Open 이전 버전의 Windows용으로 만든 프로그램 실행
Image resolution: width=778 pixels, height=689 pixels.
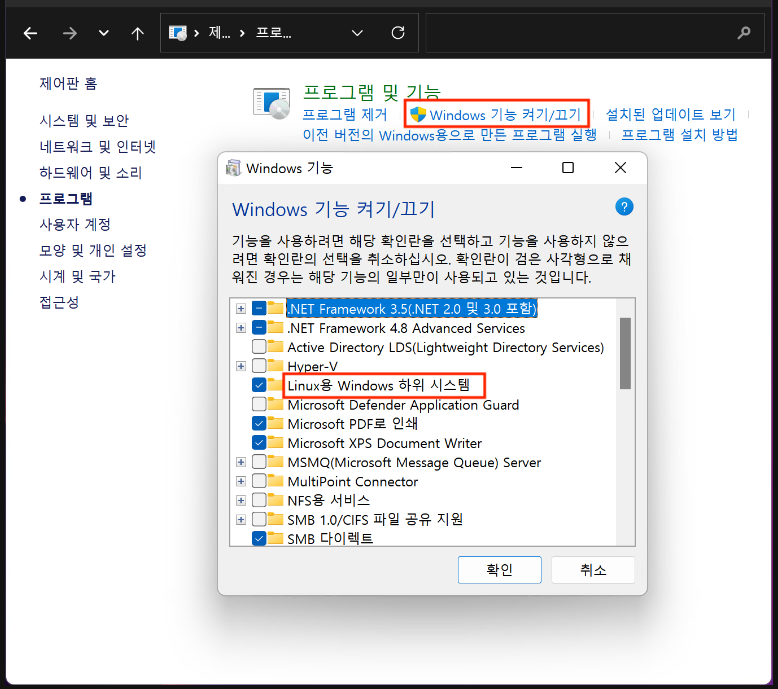click(x=450, y=135)
